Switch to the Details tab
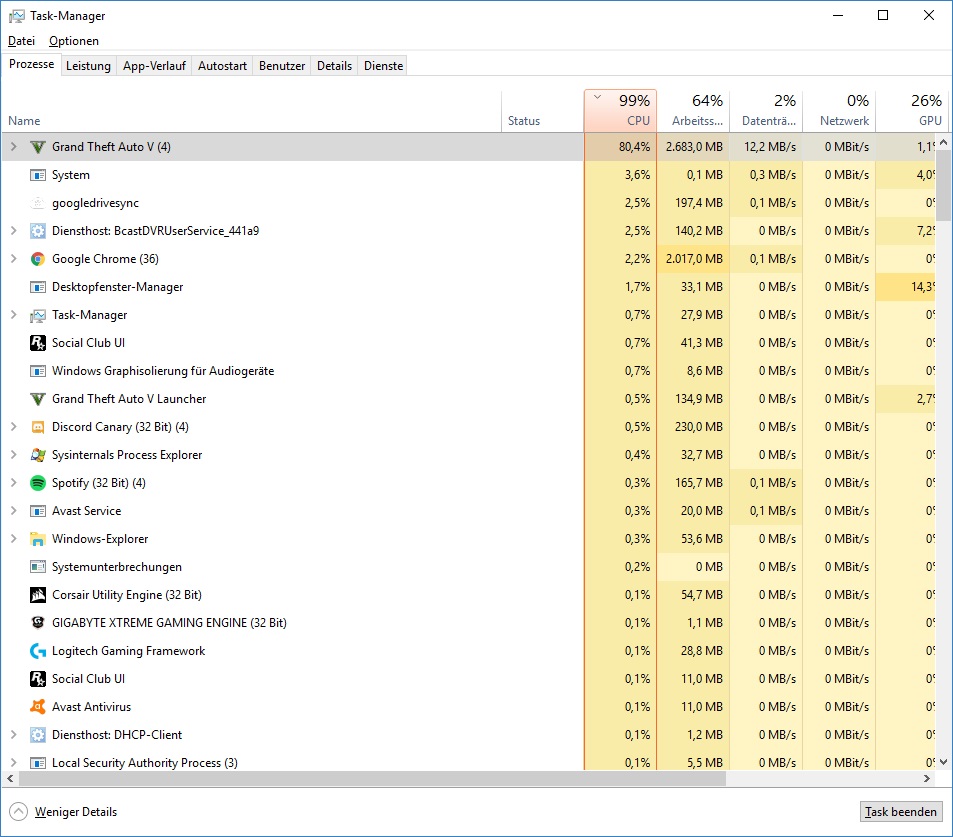This screenshot has height=837, width=953. [334, 66]
